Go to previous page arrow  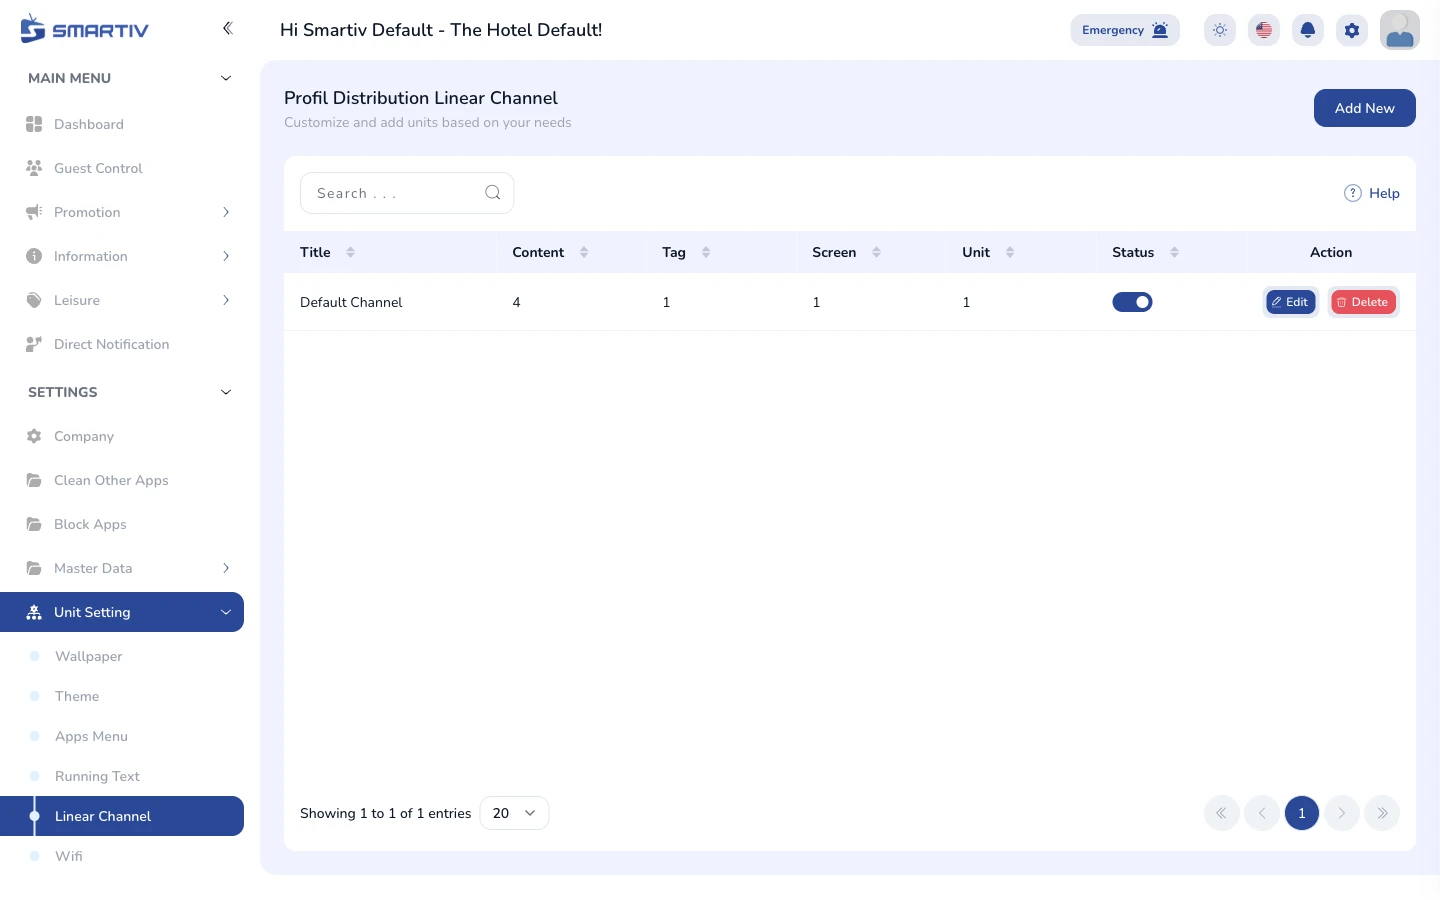click(1262, 813)
